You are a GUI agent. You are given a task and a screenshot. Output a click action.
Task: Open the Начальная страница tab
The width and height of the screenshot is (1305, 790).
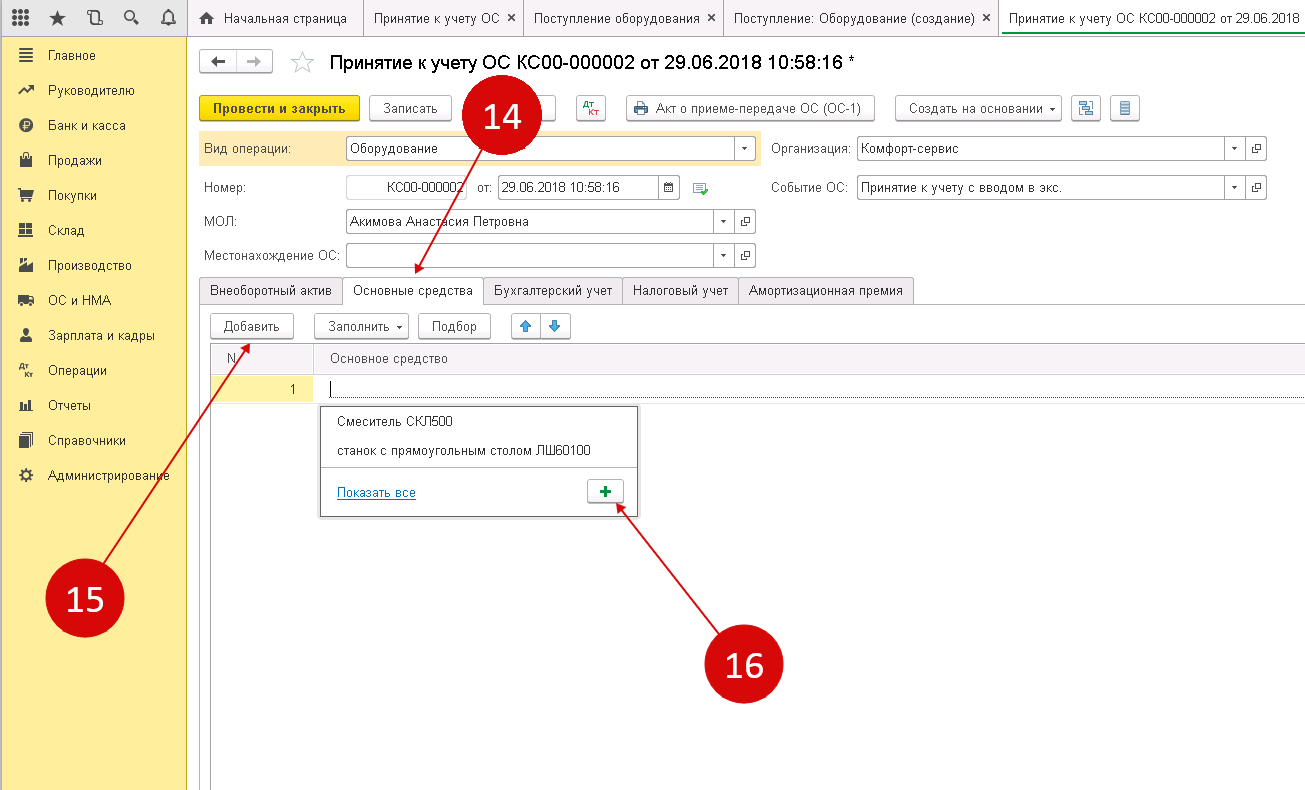276,18
